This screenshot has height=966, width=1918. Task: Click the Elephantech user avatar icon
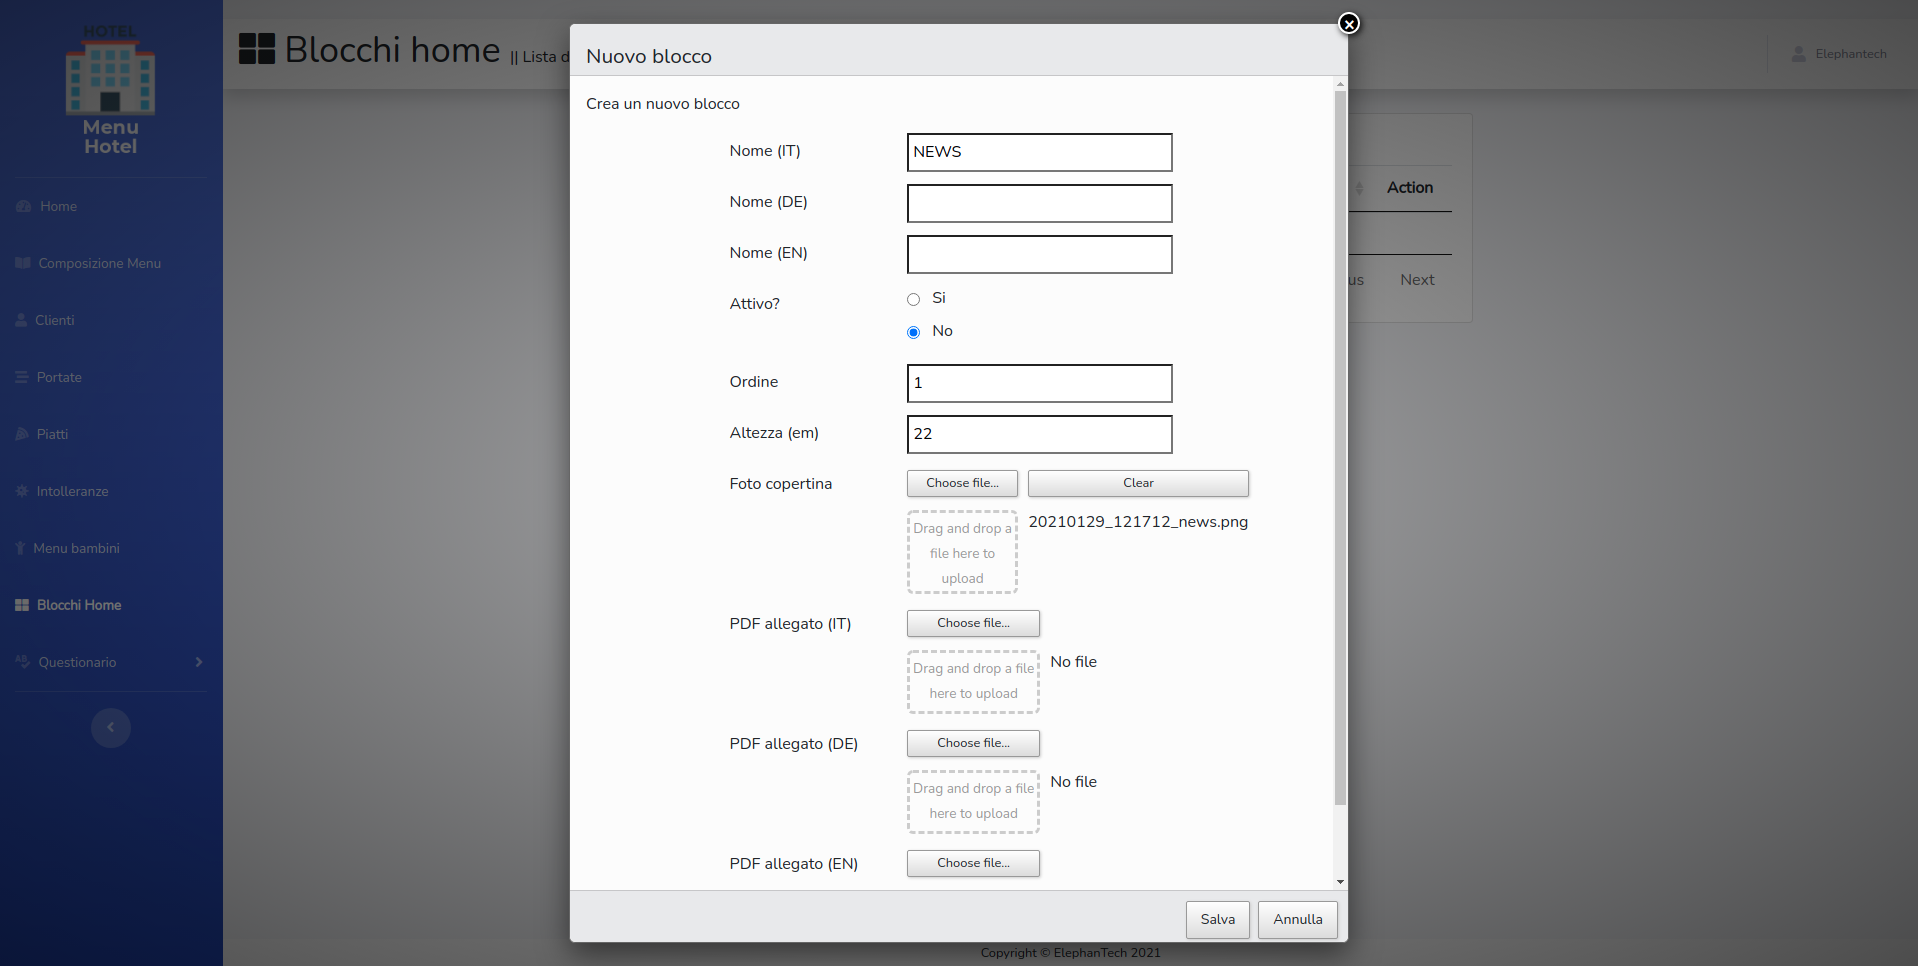point(1798,54)
